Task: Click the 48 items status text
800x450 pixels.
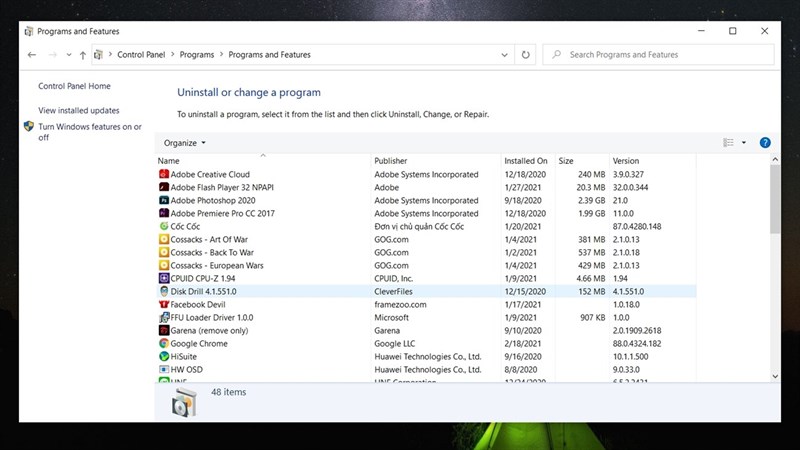Action: (x=229, y=392)
